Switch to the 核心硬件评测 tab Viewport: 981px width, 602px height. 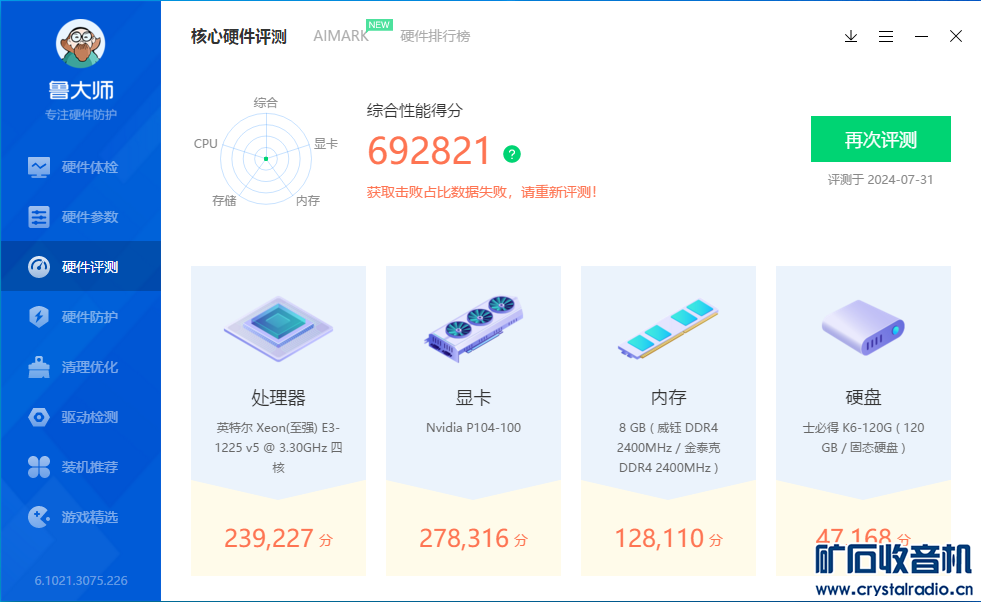click(x=238, y=36)
